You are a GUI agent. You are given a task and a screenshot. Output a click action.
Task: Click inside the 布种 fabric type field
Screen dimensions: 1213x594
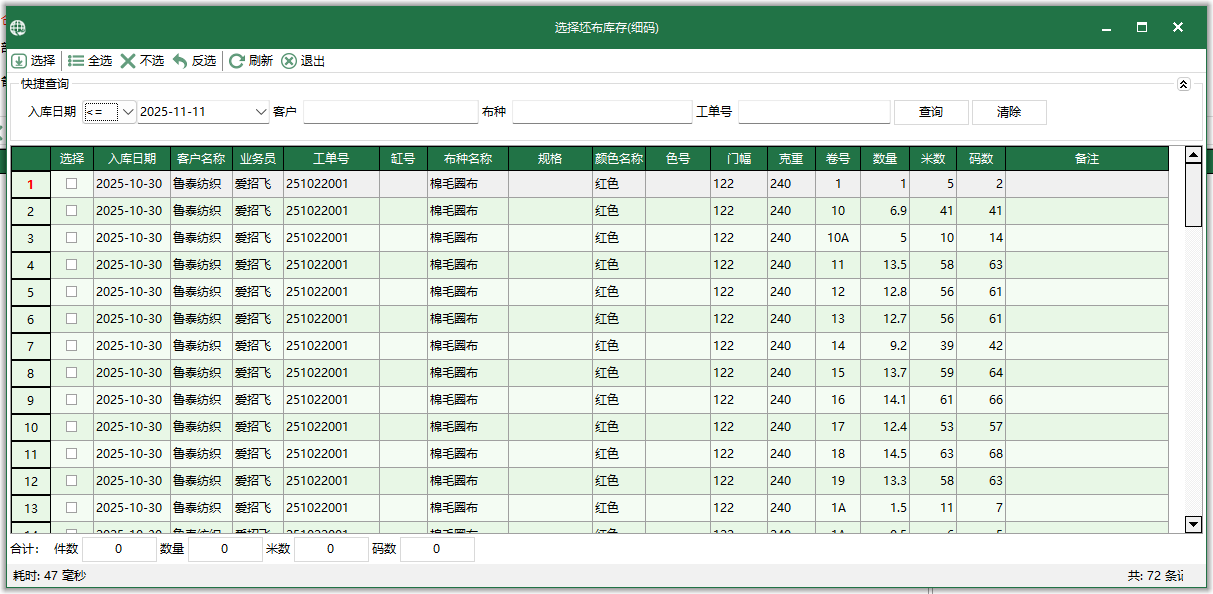[600, 111]
